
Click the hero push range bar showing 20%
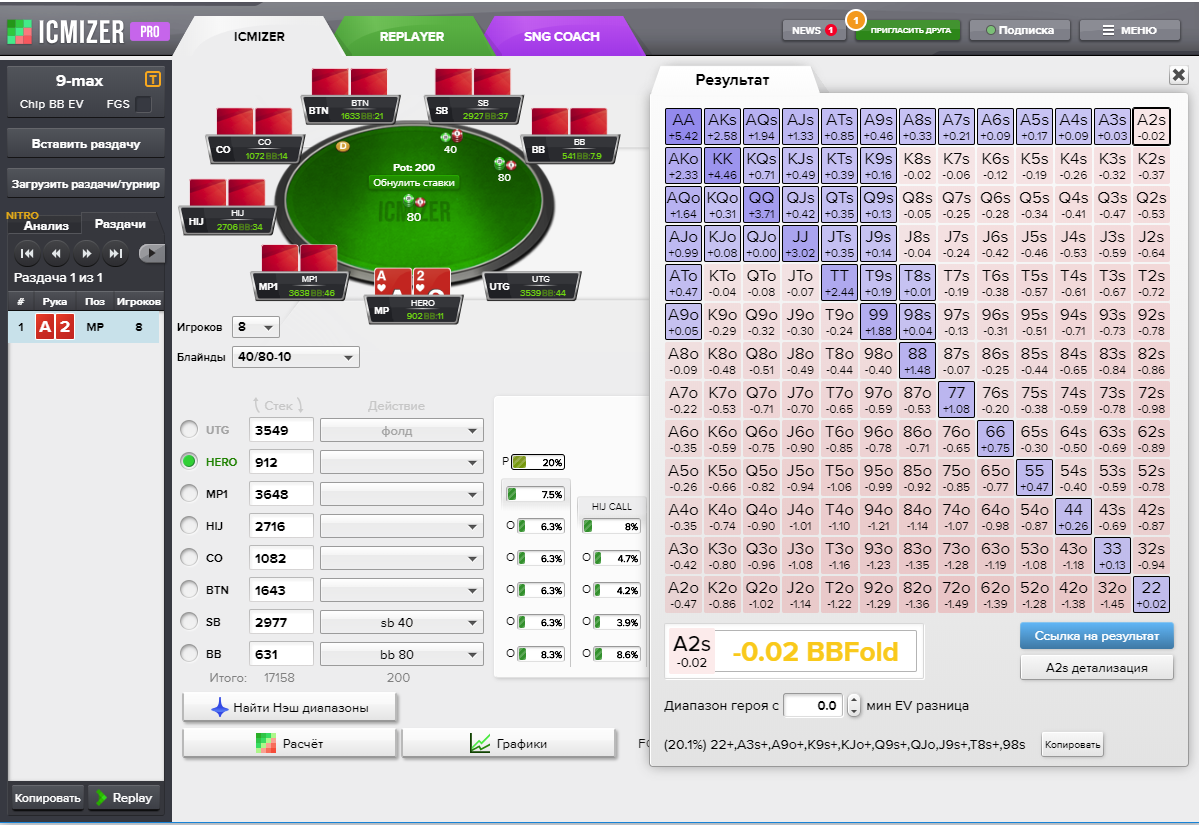coord(538,462)
